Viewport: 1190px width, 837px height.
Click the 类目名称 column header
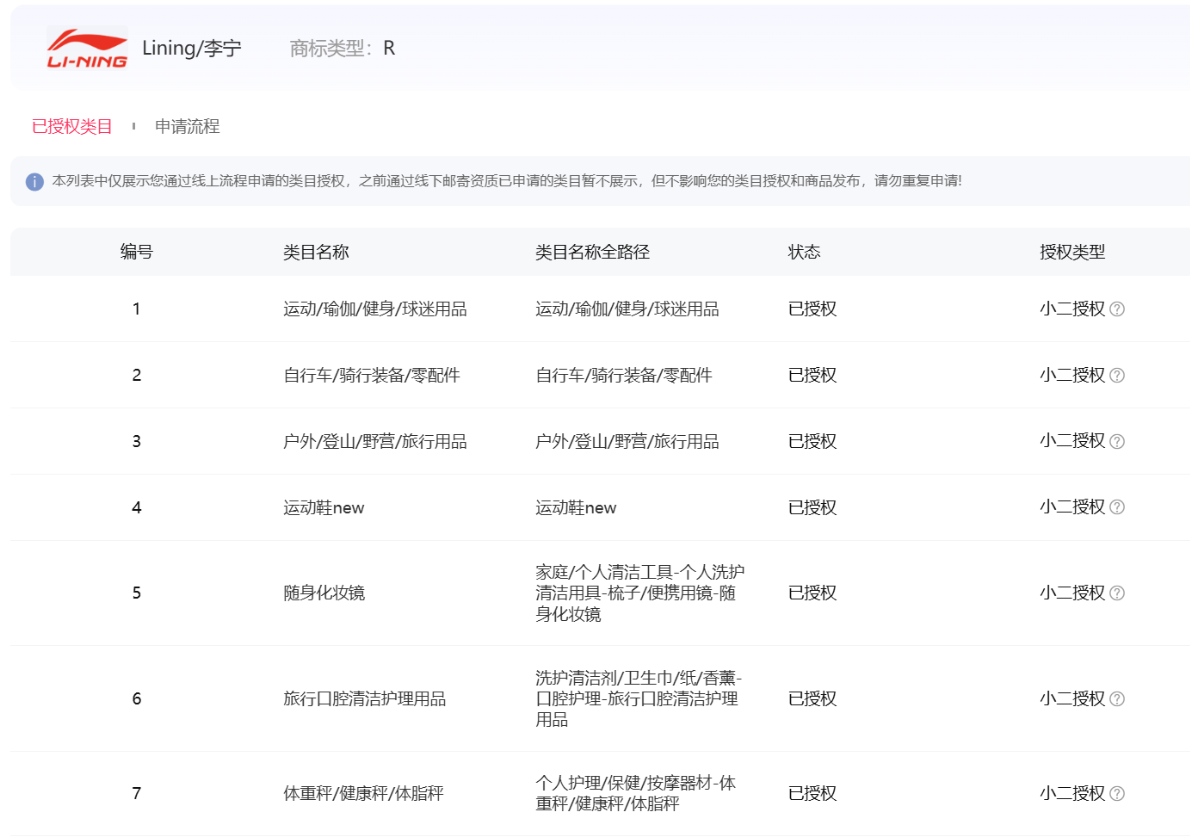point(316,253)
